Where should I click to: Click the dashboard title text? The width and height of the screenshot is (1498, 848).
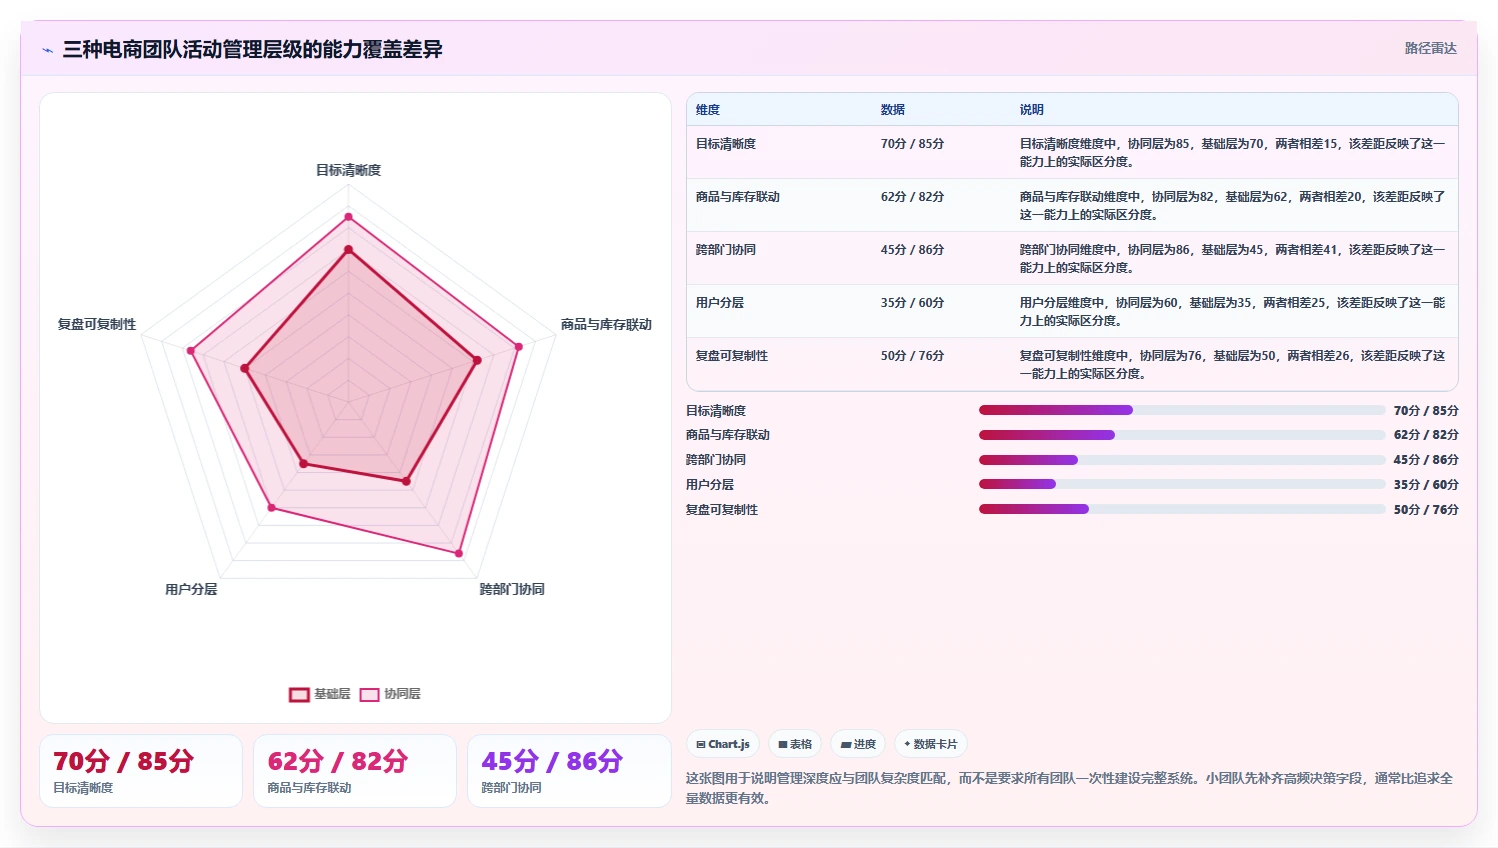pyautogui.click(x=252, y=49)
